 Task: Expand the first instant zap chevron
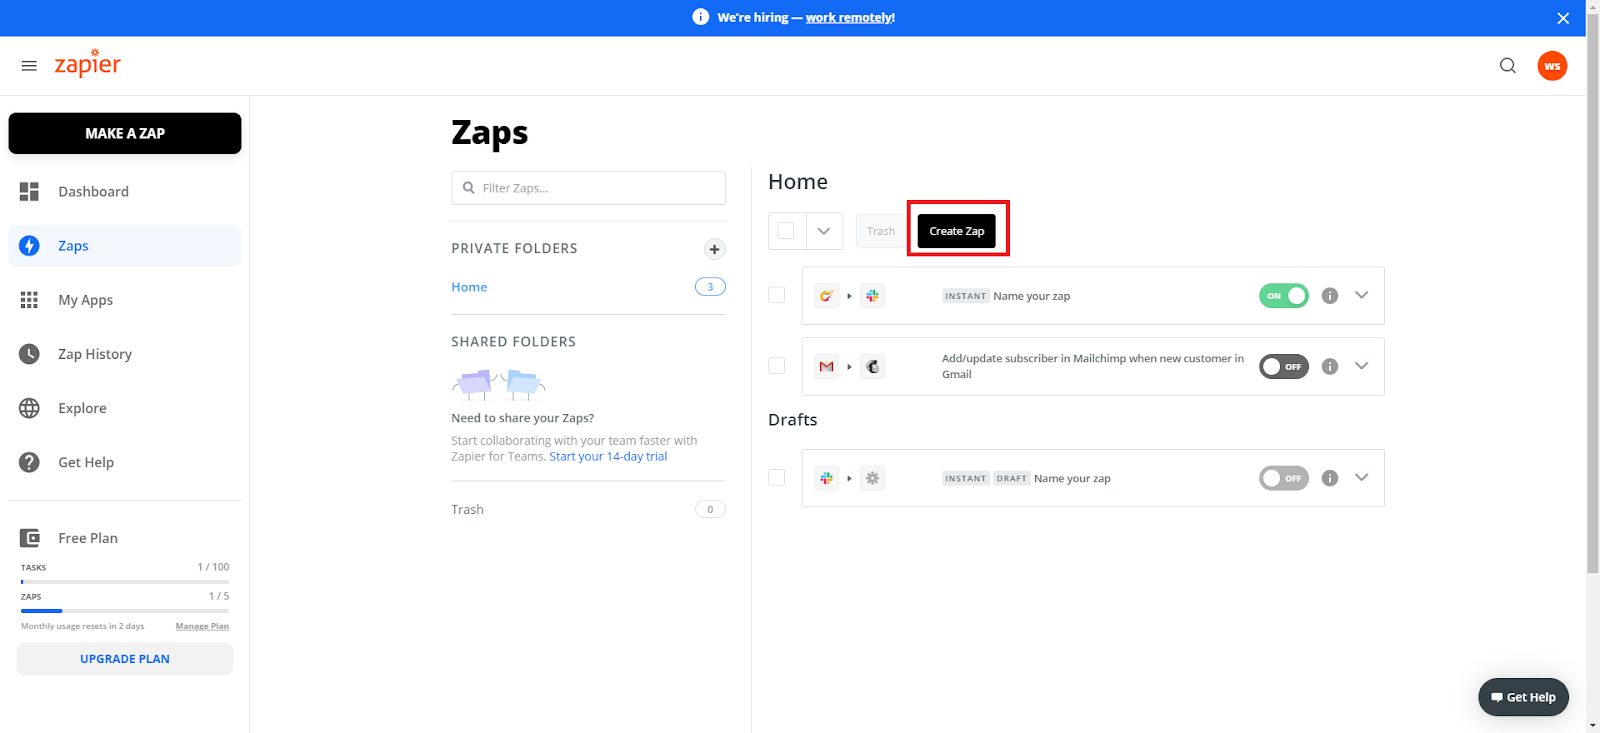(1361, 295)
